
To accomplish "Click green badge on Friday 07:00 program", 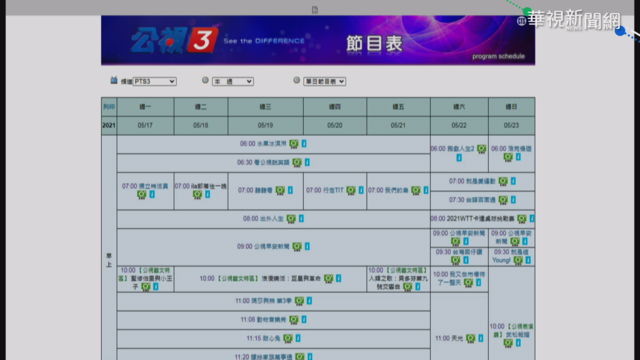I will click(416, 190).
